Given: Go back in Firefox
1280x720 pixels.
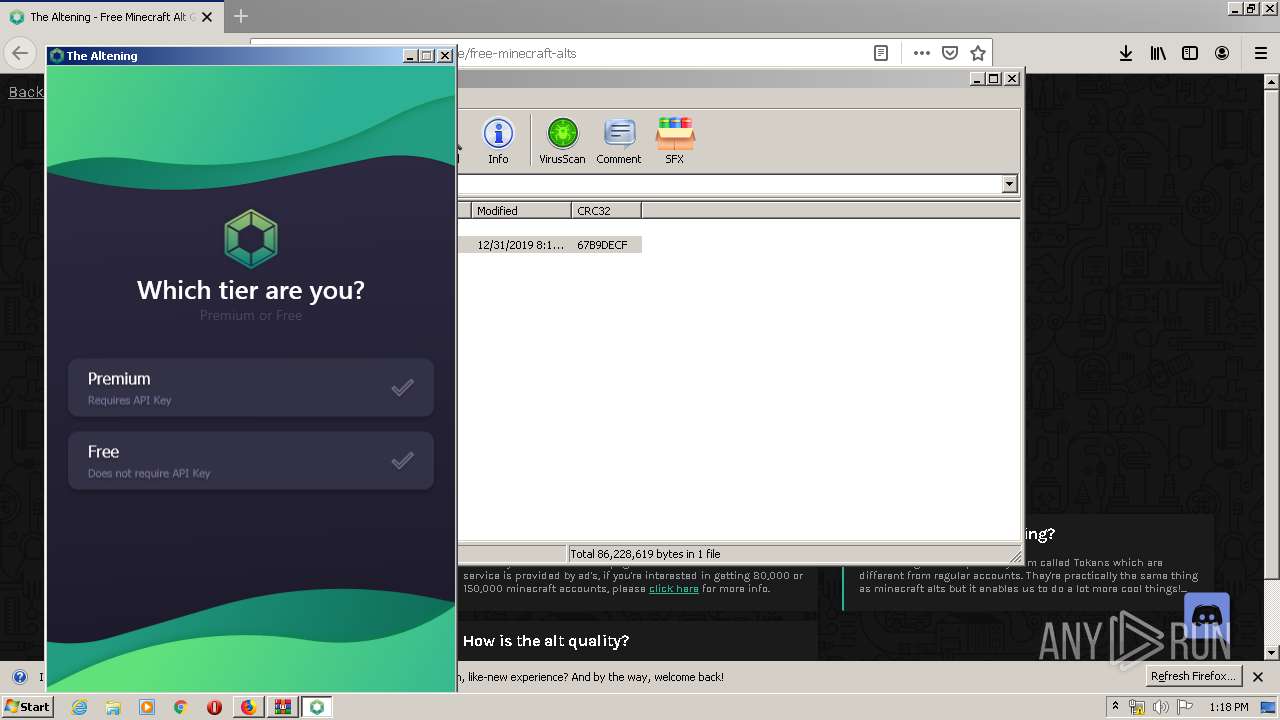Looking at the screenshot, I should [x=20, y=53].
